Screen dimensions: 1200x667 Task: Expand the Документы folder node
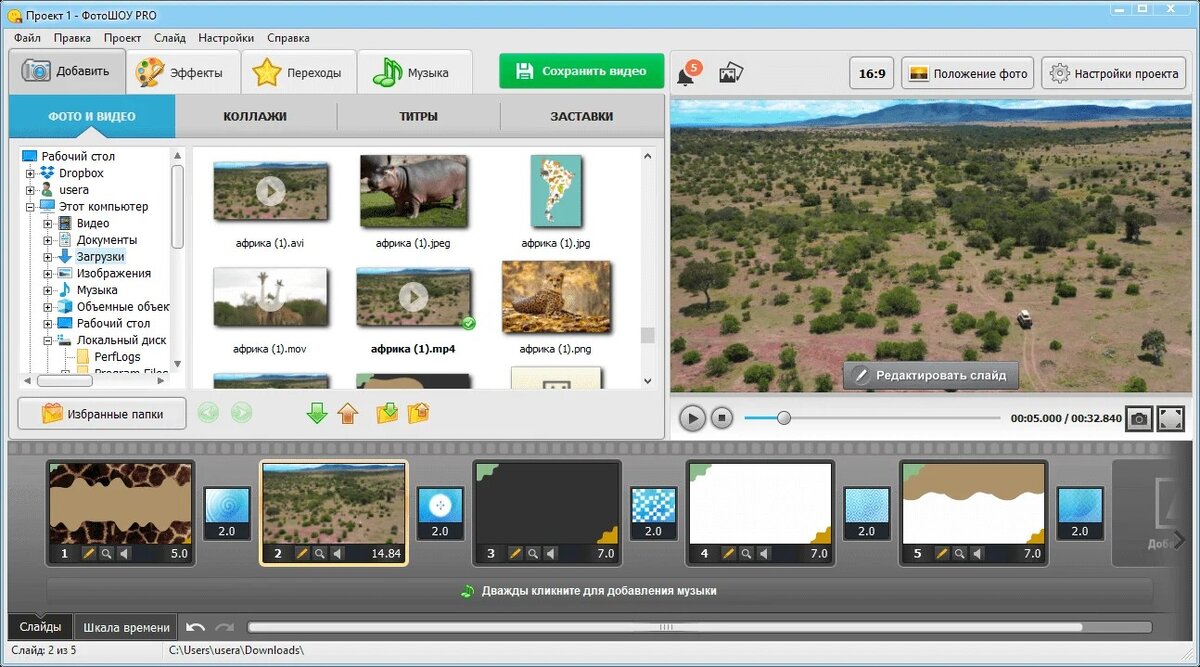point(47,240)
